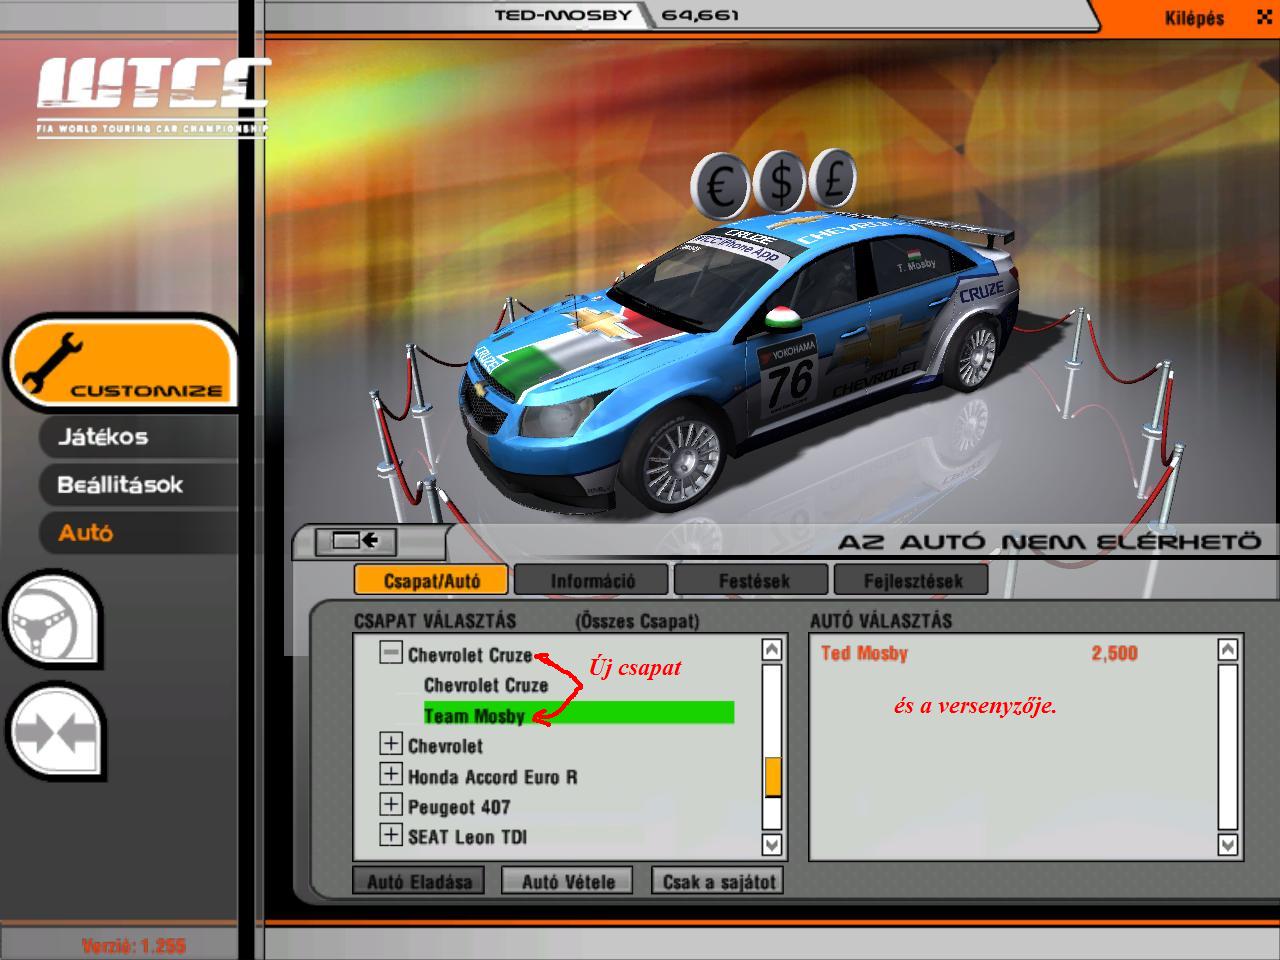Click the car list scroll up arrow
The height and width of the screenshot is (960, 1280).
1228,650
